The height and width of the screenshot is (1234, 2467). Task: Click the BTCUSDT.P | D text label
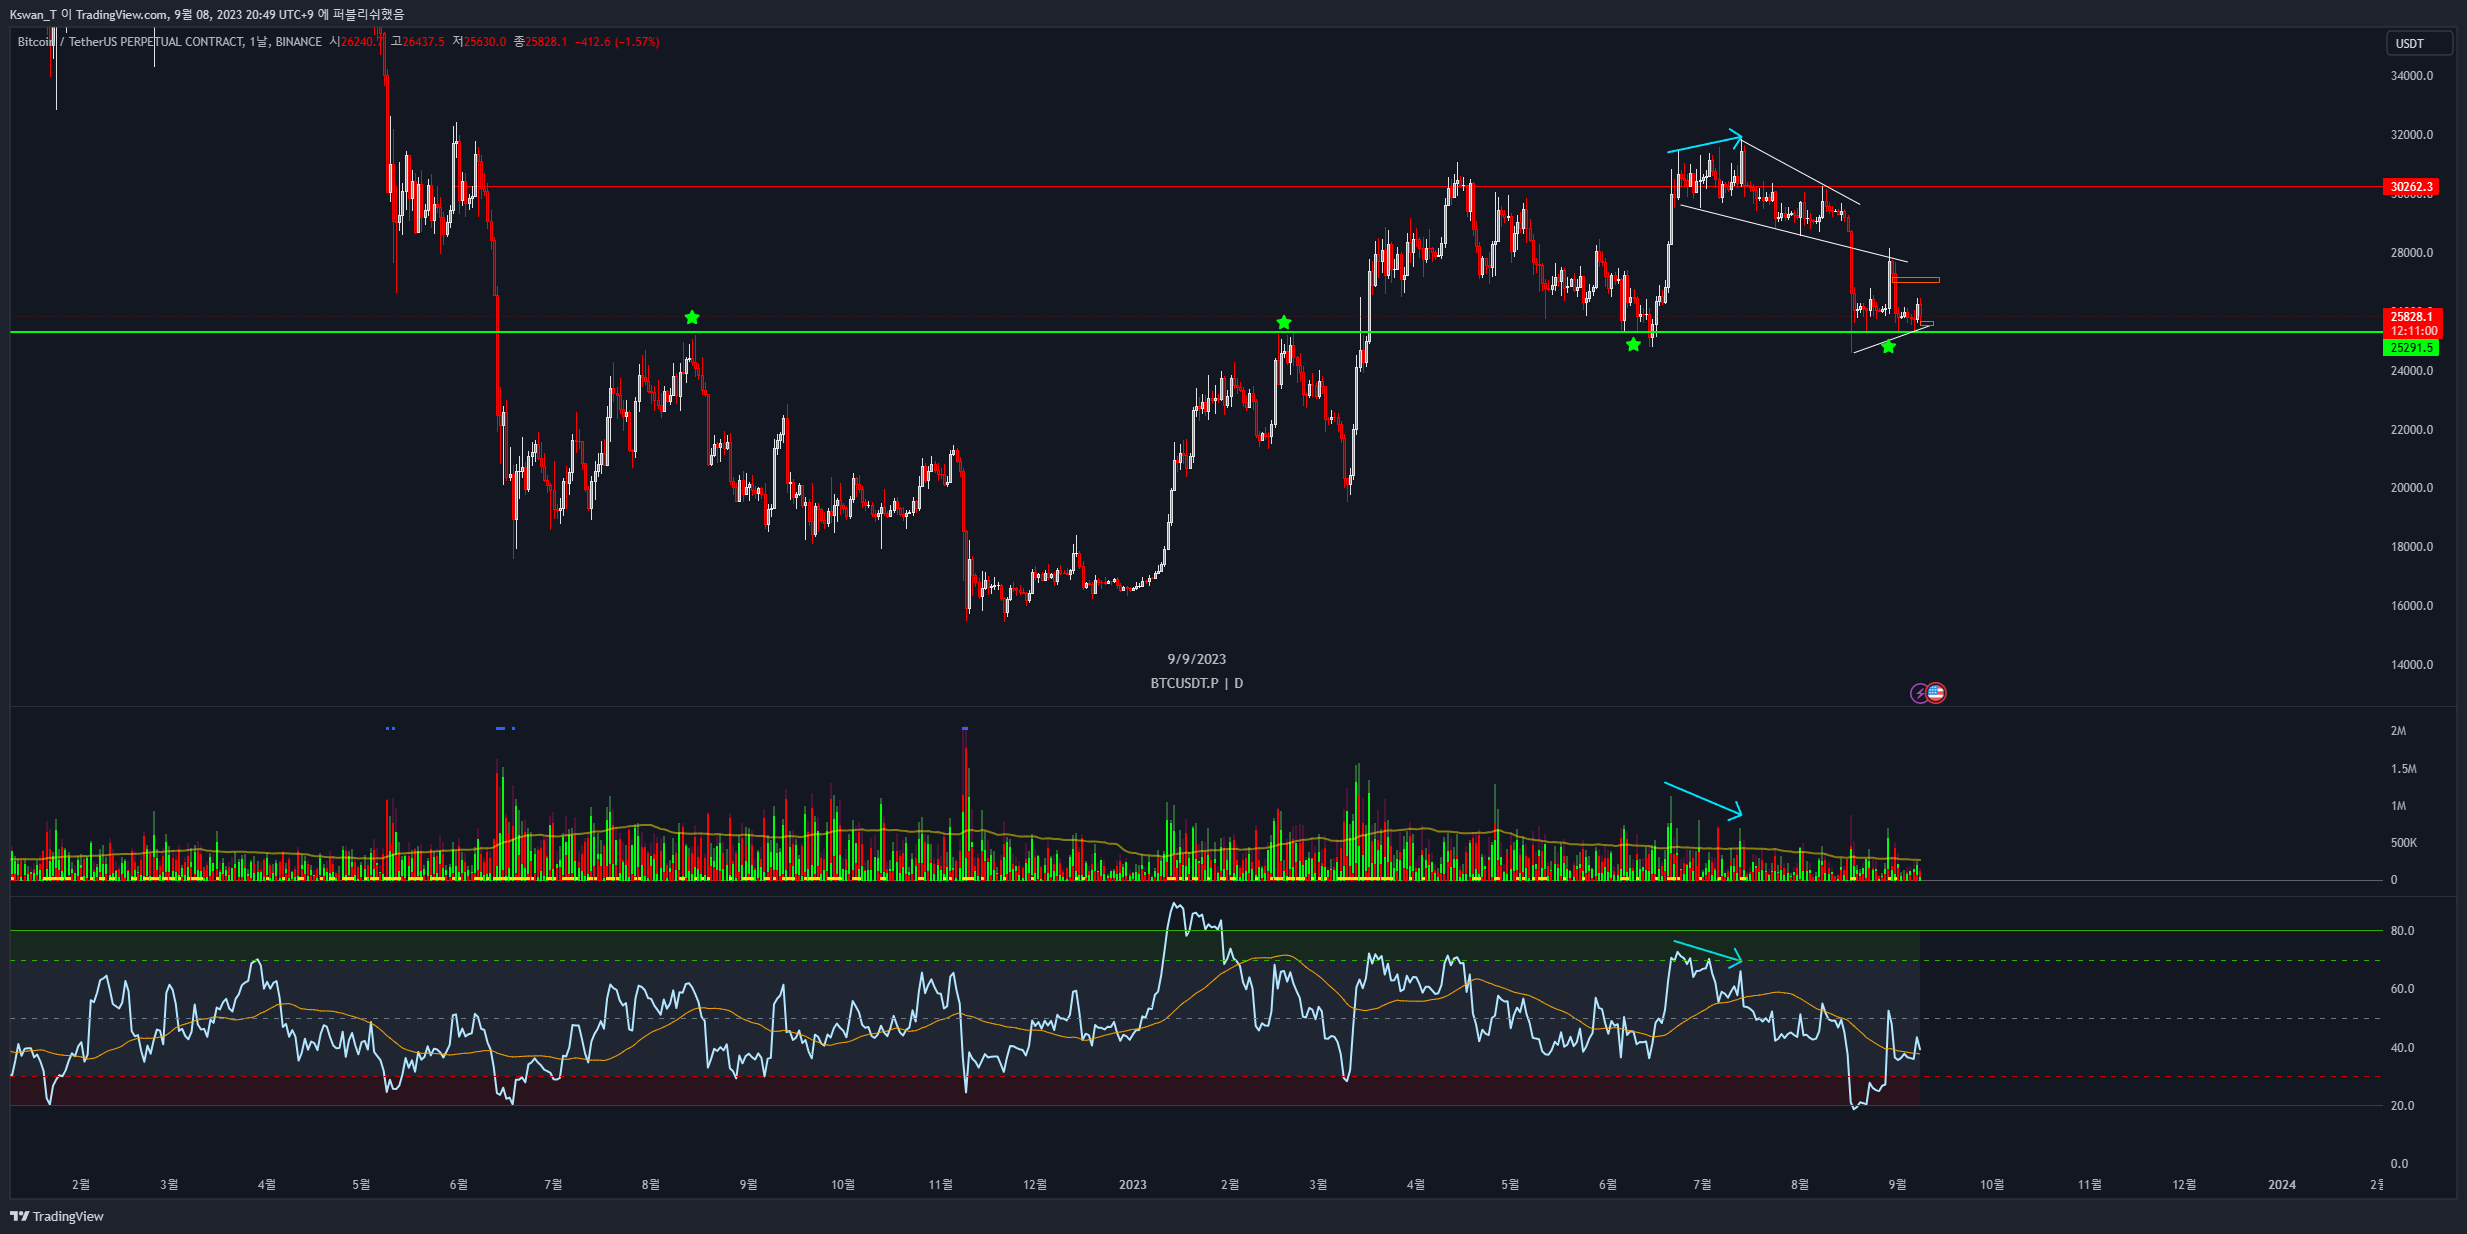1196,683
